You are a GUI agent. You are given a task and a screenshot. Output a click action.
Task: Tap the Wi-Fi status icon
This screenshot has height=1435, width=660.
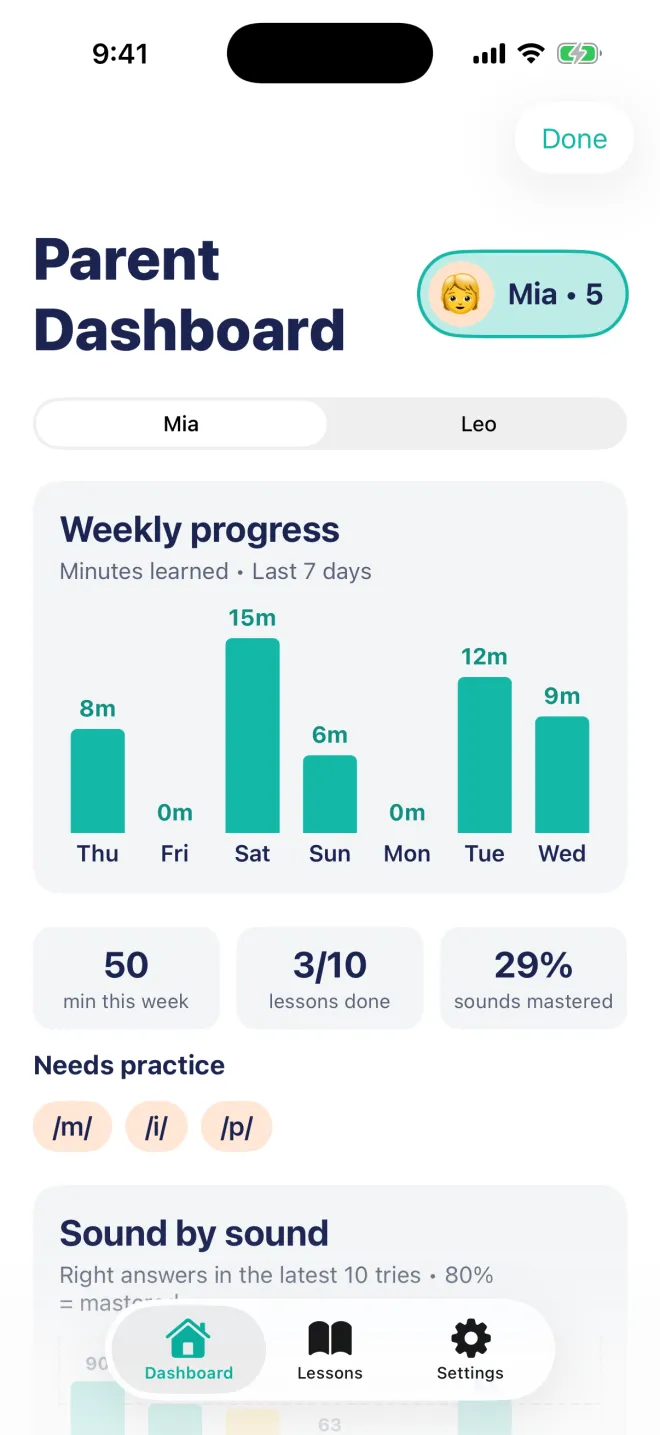tap(531, 54)
